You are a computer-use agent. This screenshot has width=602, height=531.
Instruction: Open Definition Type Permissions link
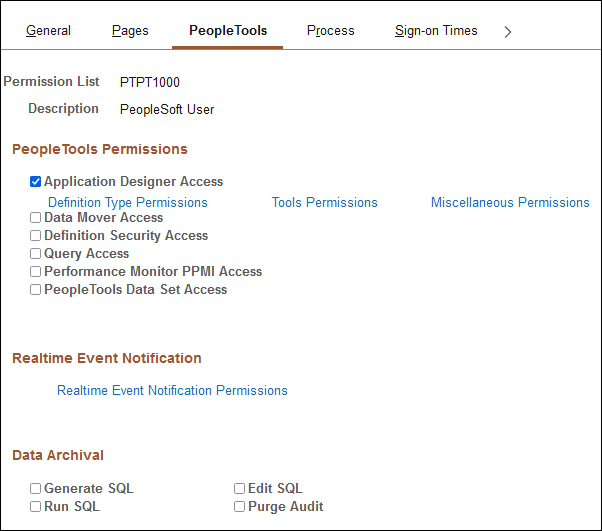[128, 203]
